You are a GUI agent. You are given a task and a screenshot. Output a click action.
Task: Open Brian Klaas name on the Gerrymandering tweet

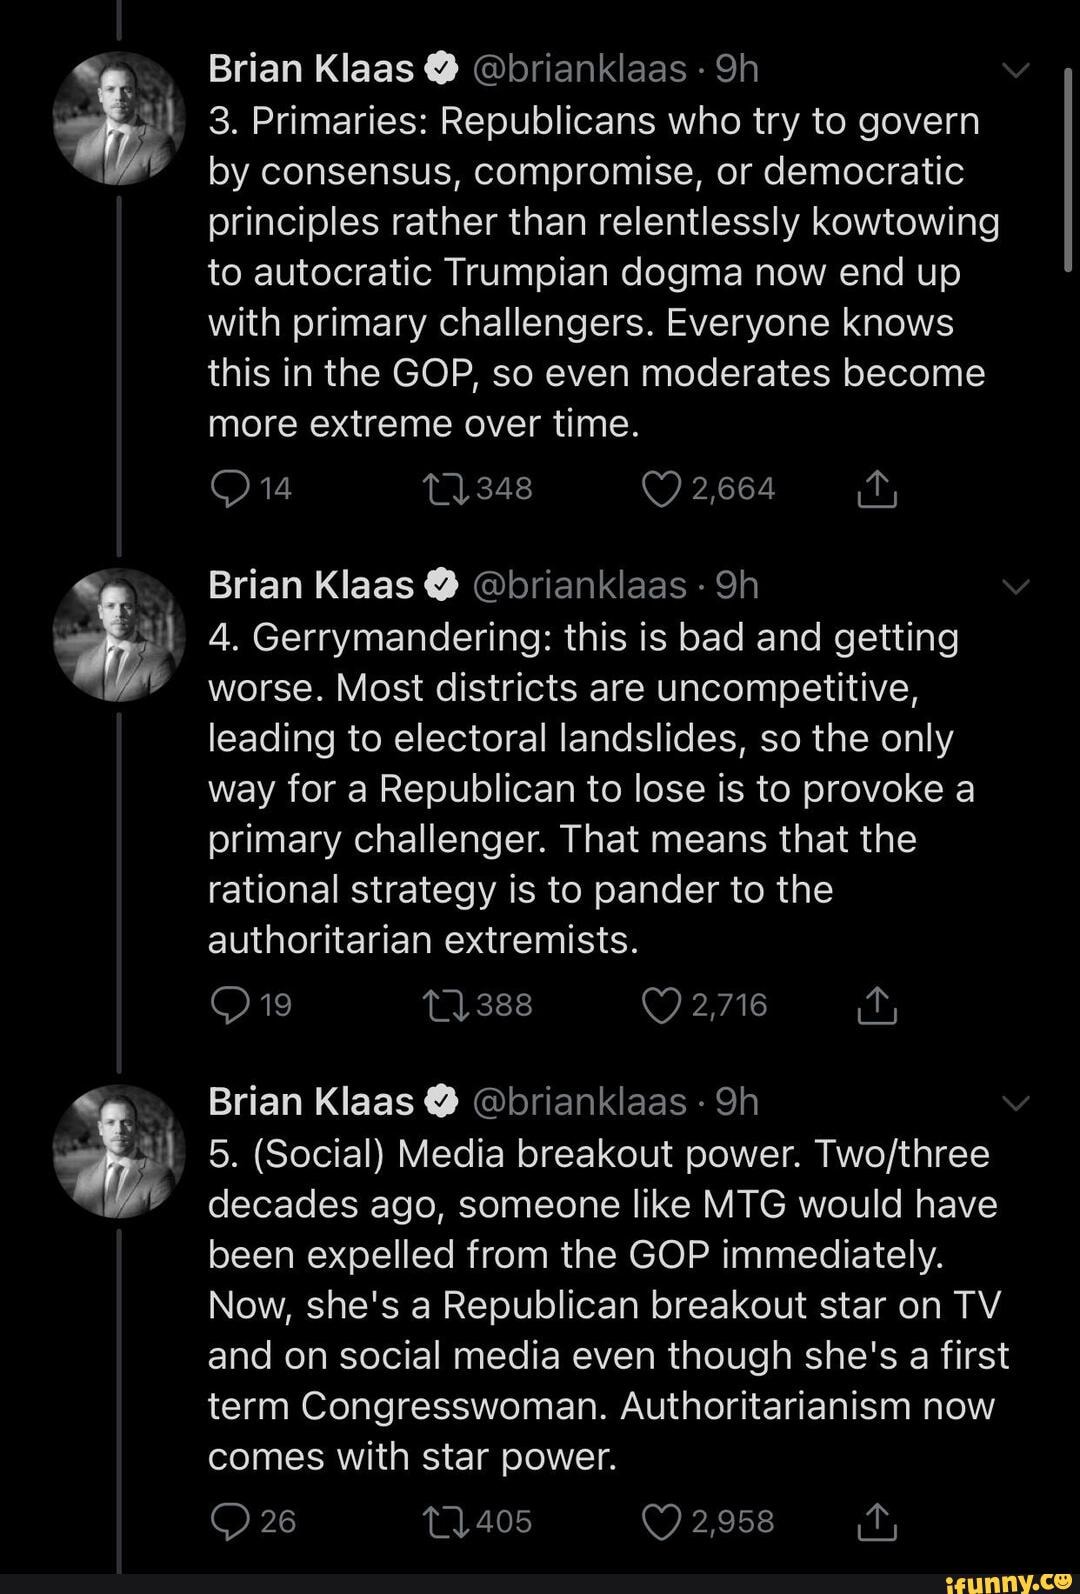tap(310, 585)
